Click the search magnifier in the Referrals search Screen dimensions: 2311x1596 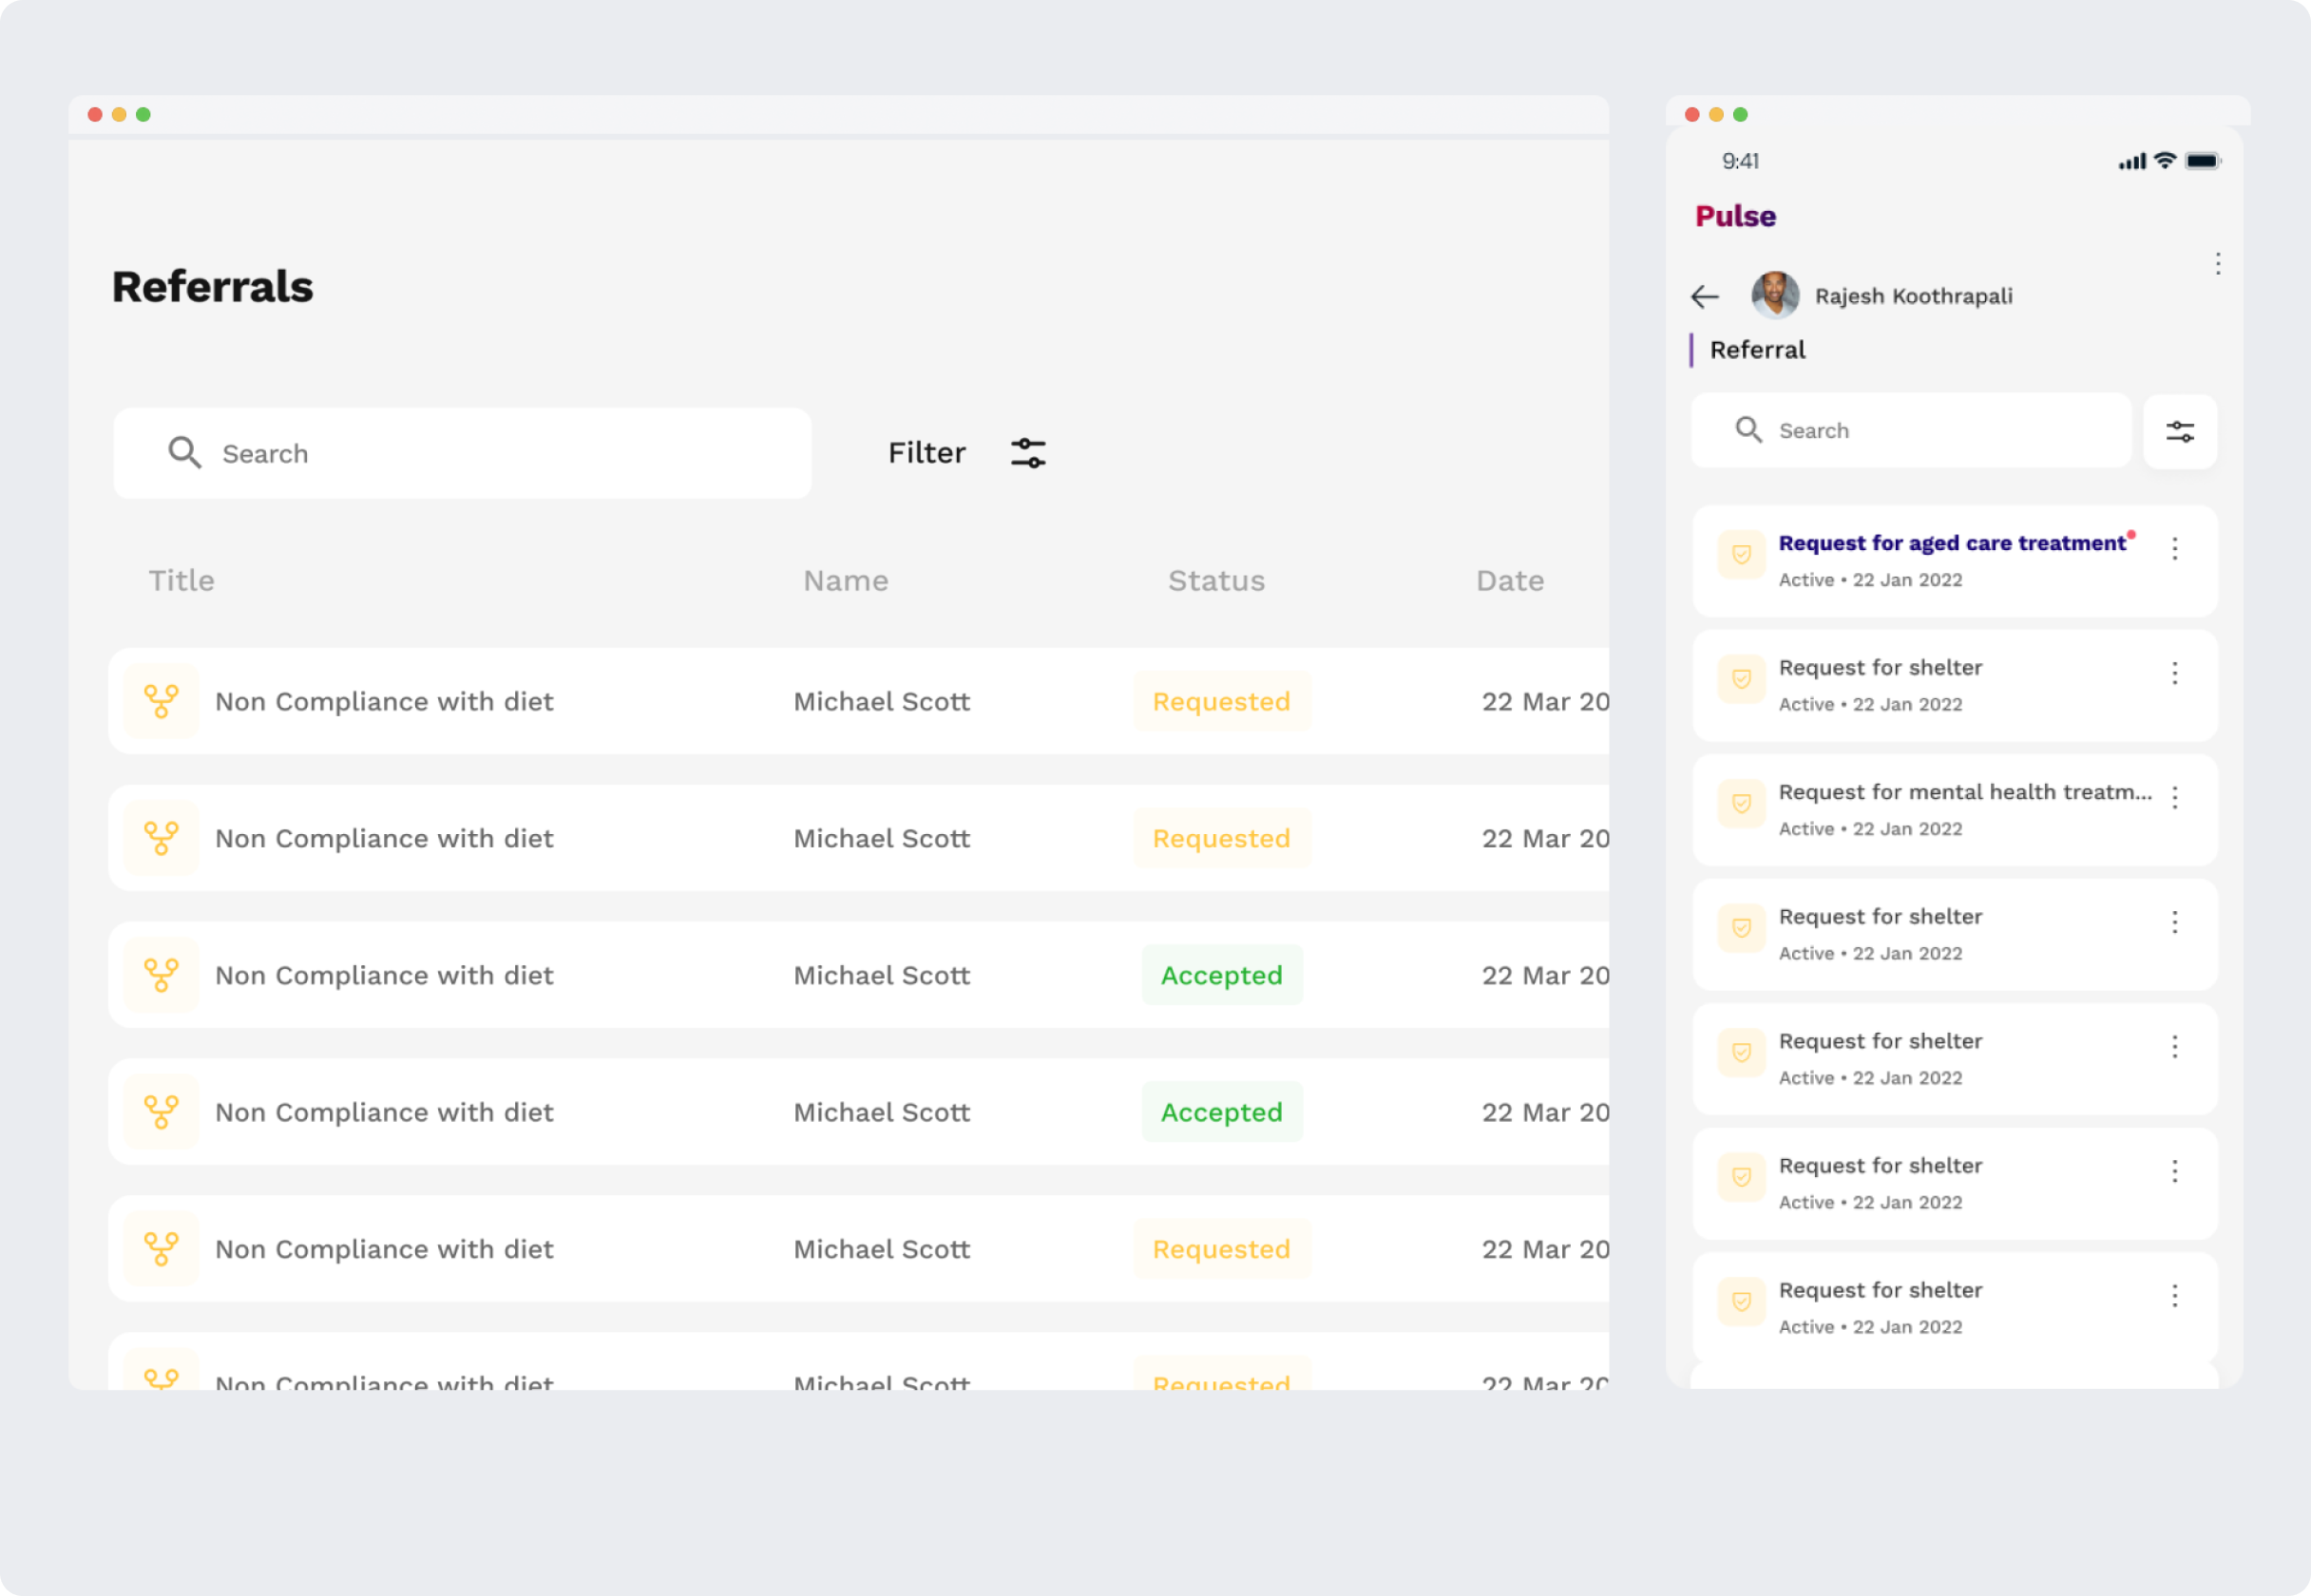(184, 453)
